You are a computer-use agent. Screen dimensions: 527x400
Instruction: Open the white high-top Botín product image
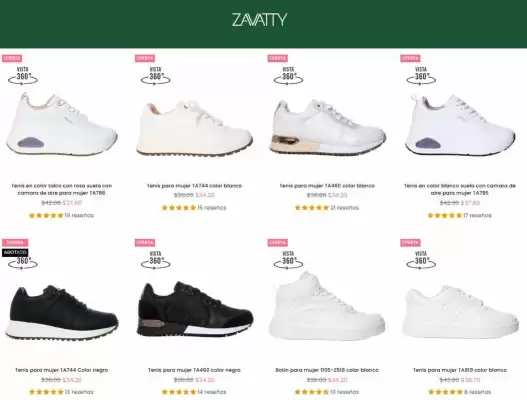327,305
